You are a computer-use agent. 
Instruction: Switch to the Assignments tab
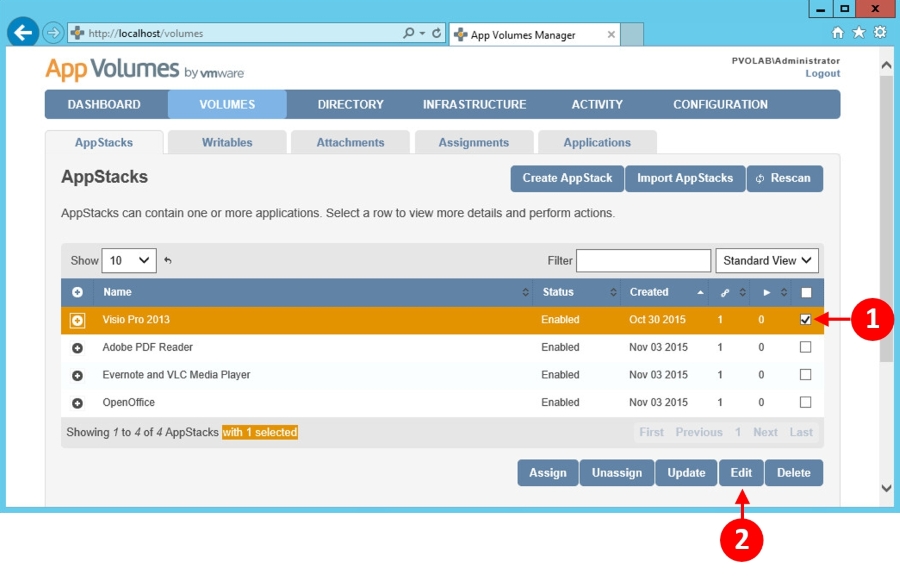click(x=474, y=142)
